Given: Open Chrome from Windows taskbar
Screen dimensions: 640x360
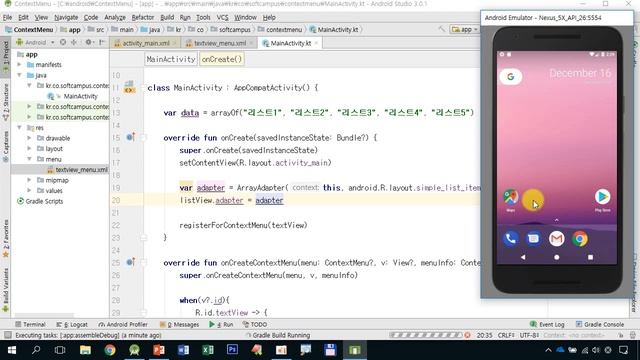Looking at the screenshot, I should [x=110, y=350].
